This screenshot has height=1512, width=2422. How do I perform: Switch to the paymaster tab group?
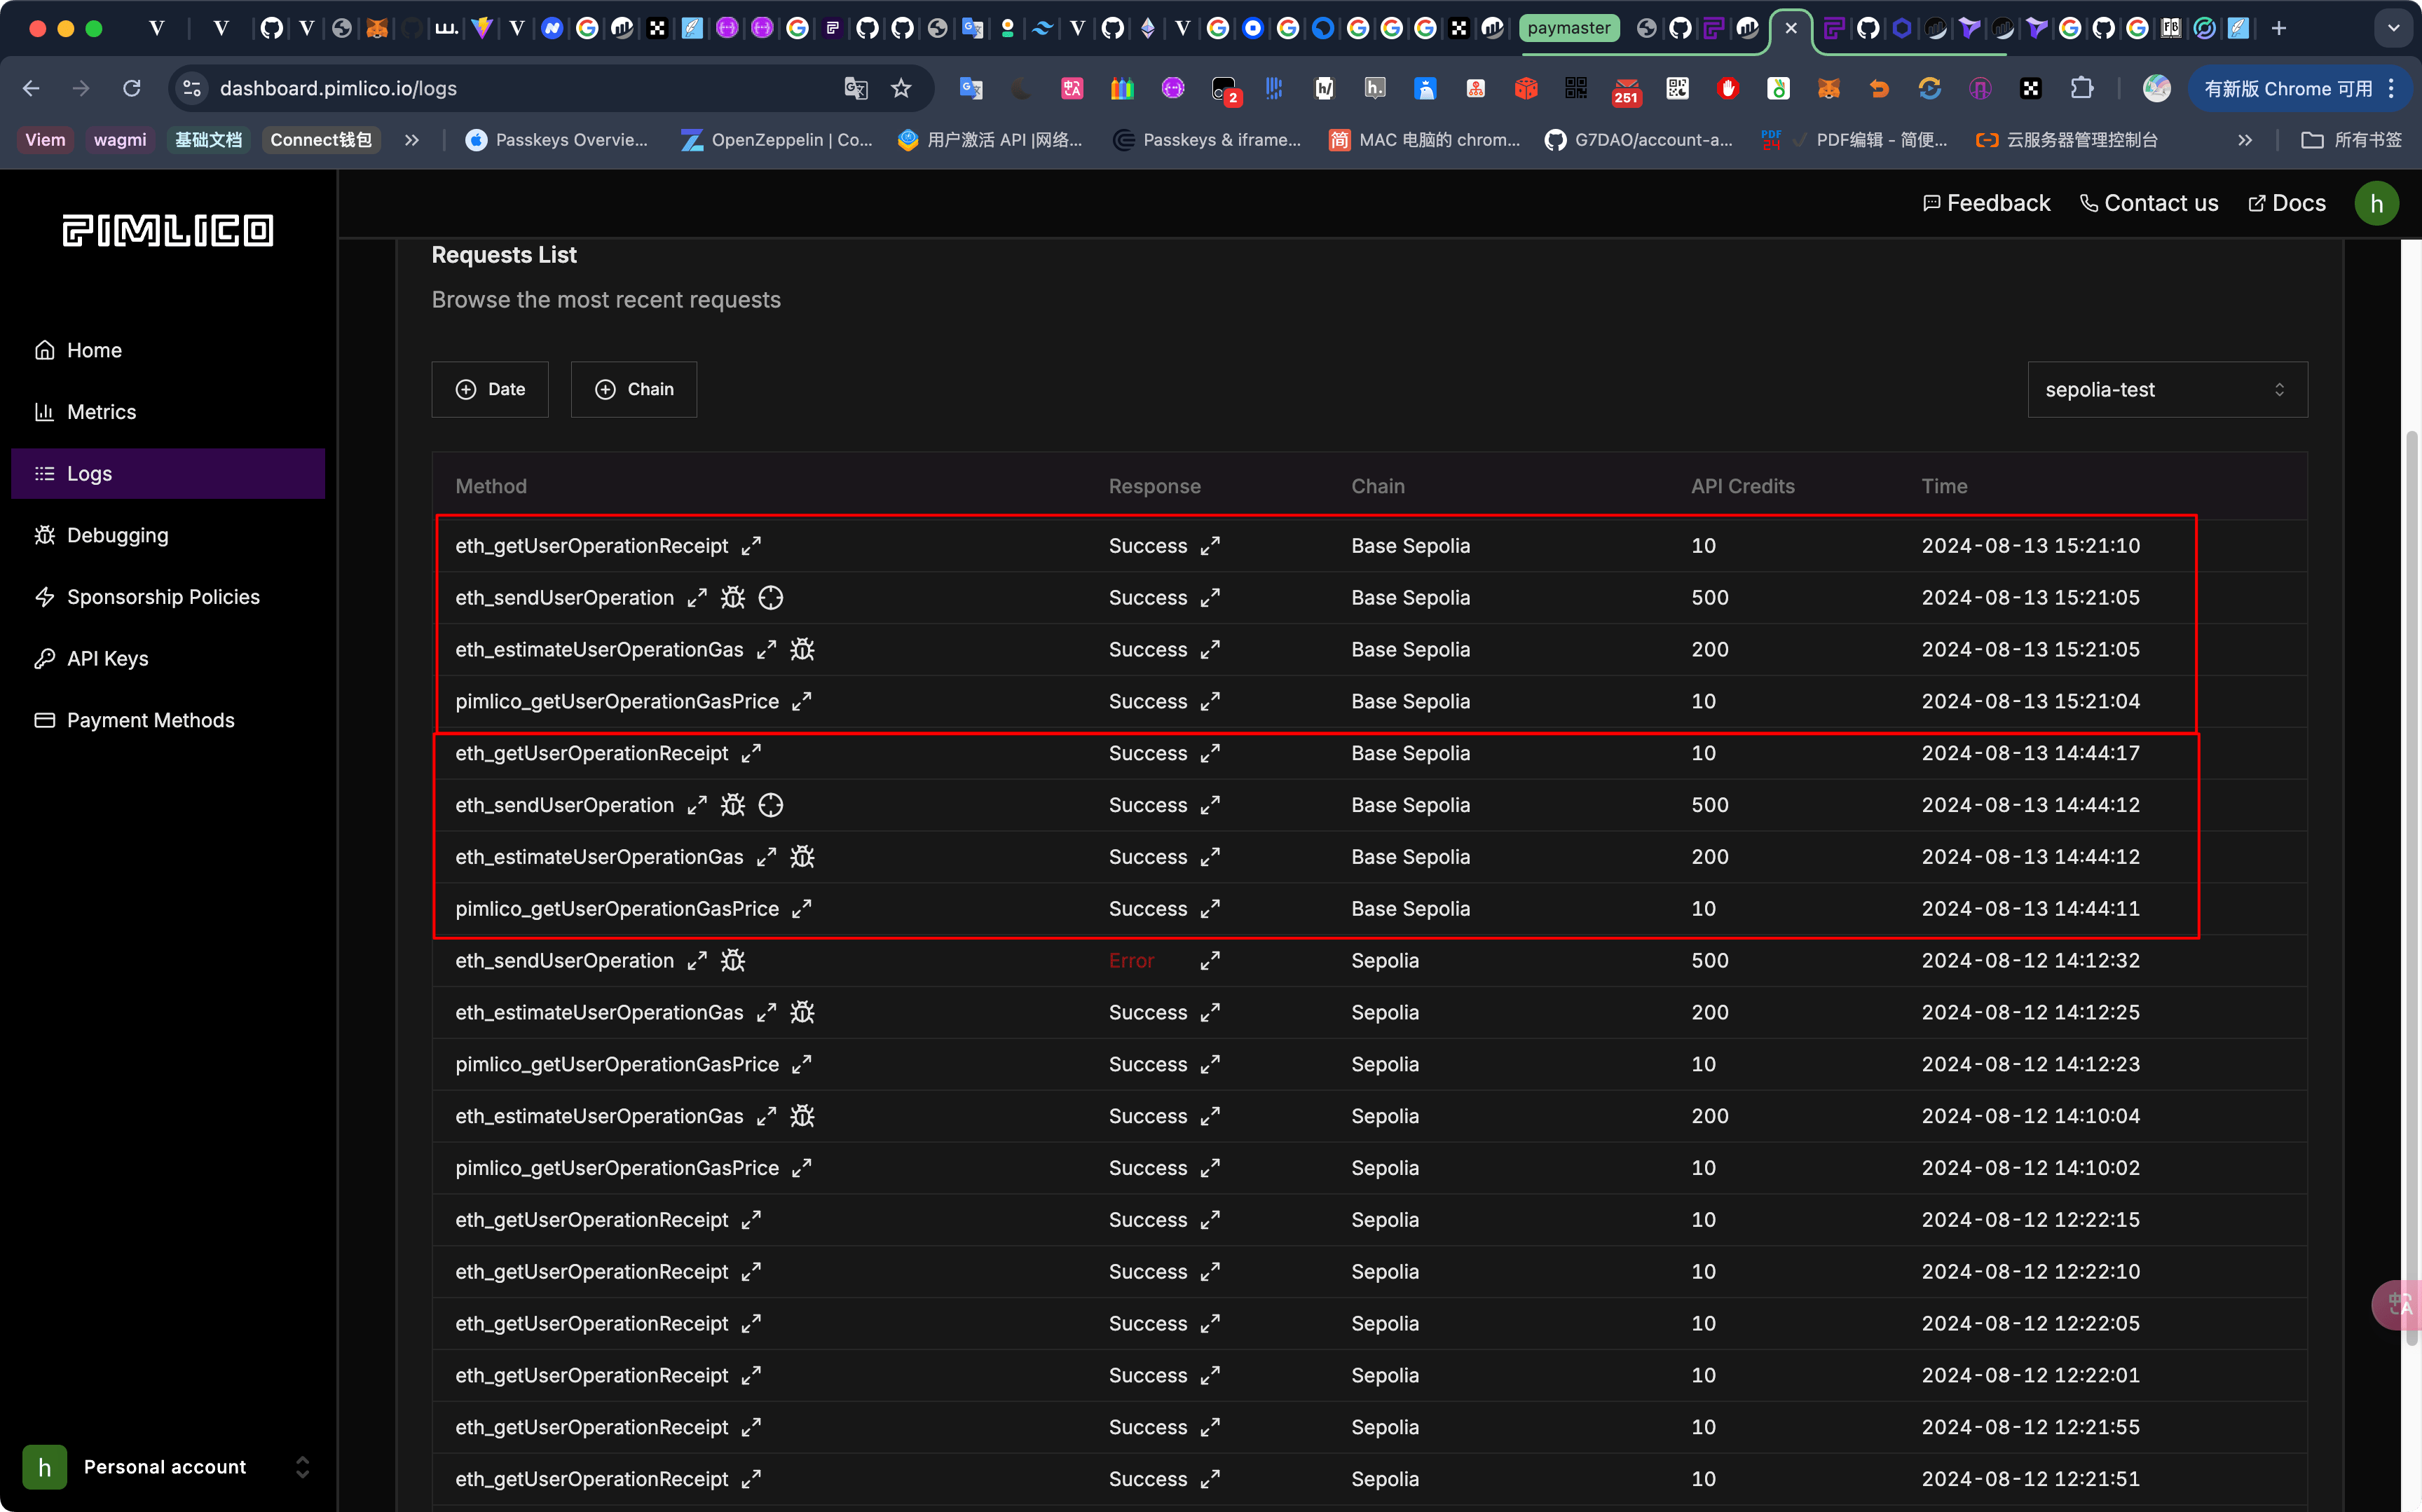coord(1568,28)
